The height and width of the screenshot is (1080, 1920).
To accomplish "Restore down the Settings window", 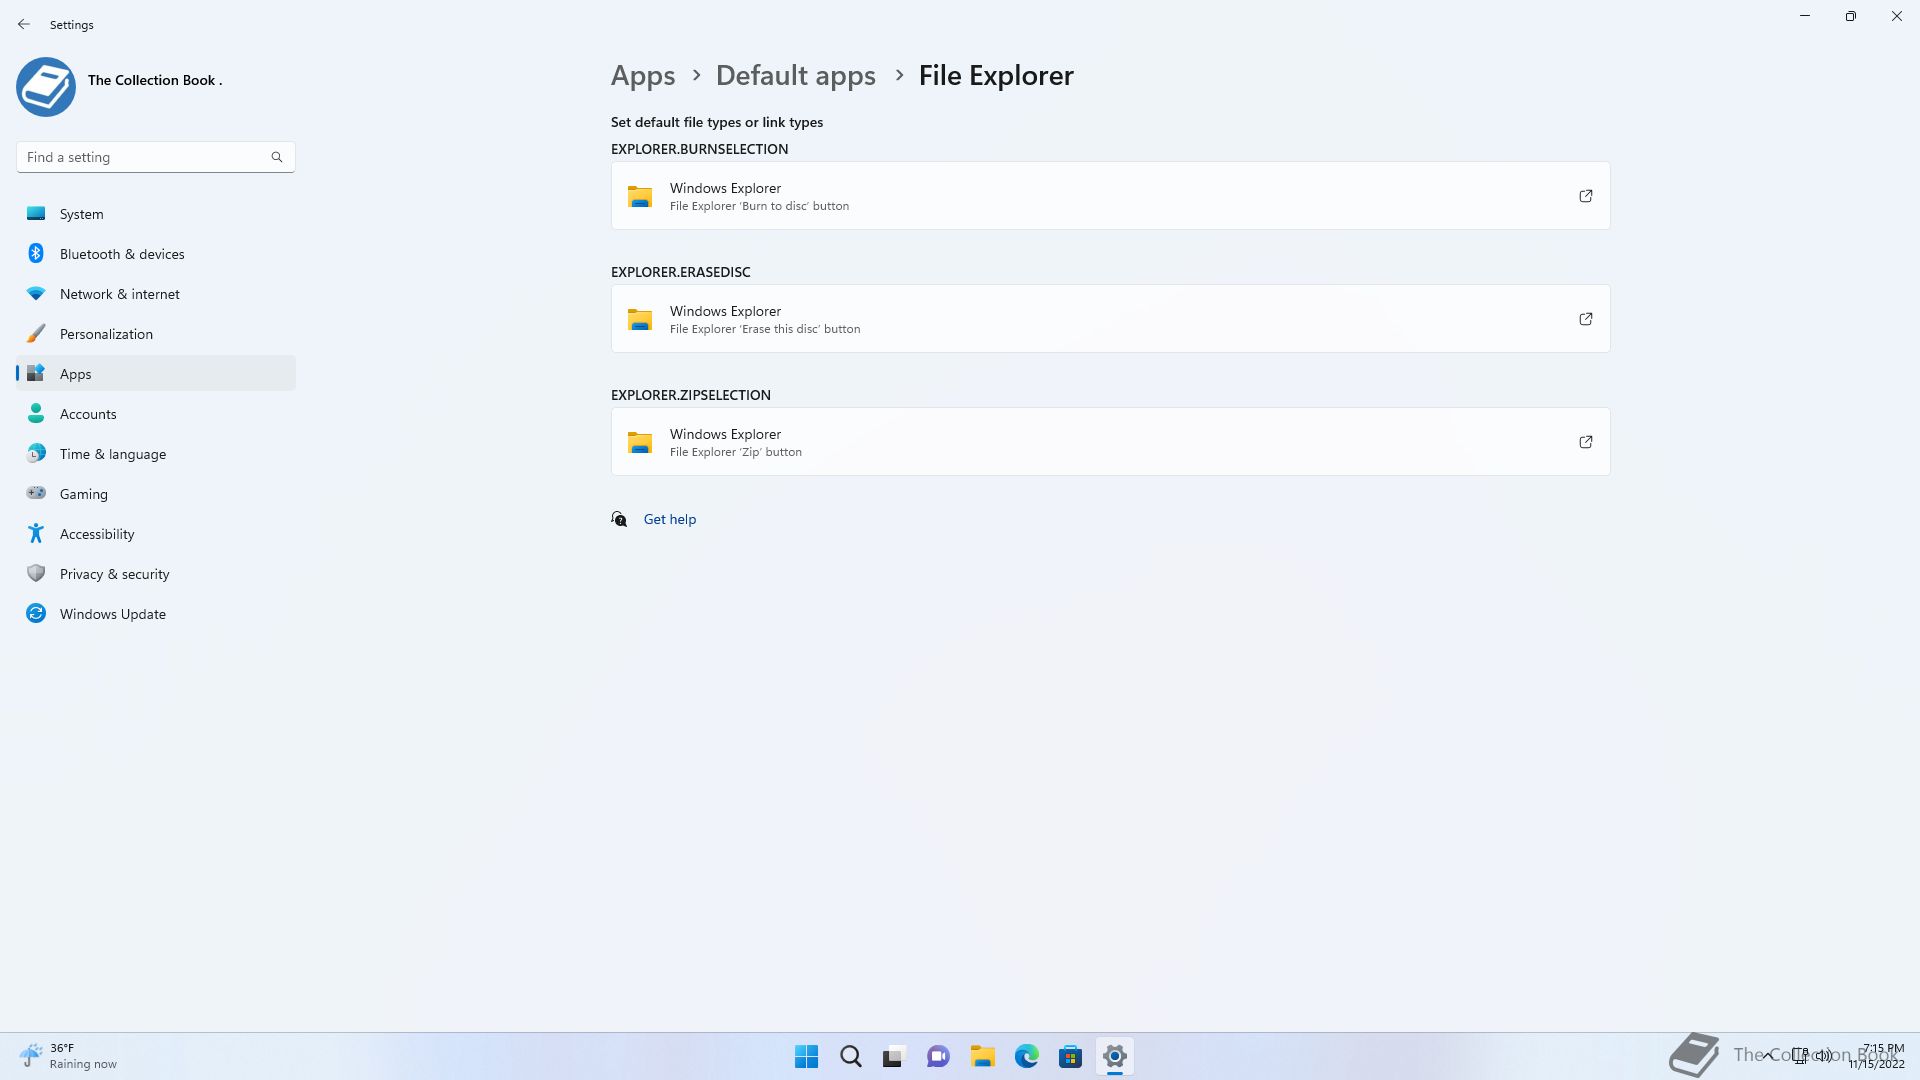I will pos(1851,16).
